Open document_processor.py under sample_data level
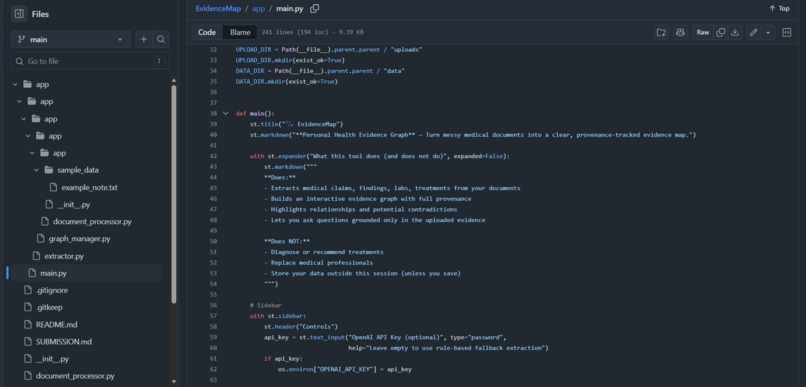Image resolution: width=806 pixels, height=387 pixels. tap(92, 222)
